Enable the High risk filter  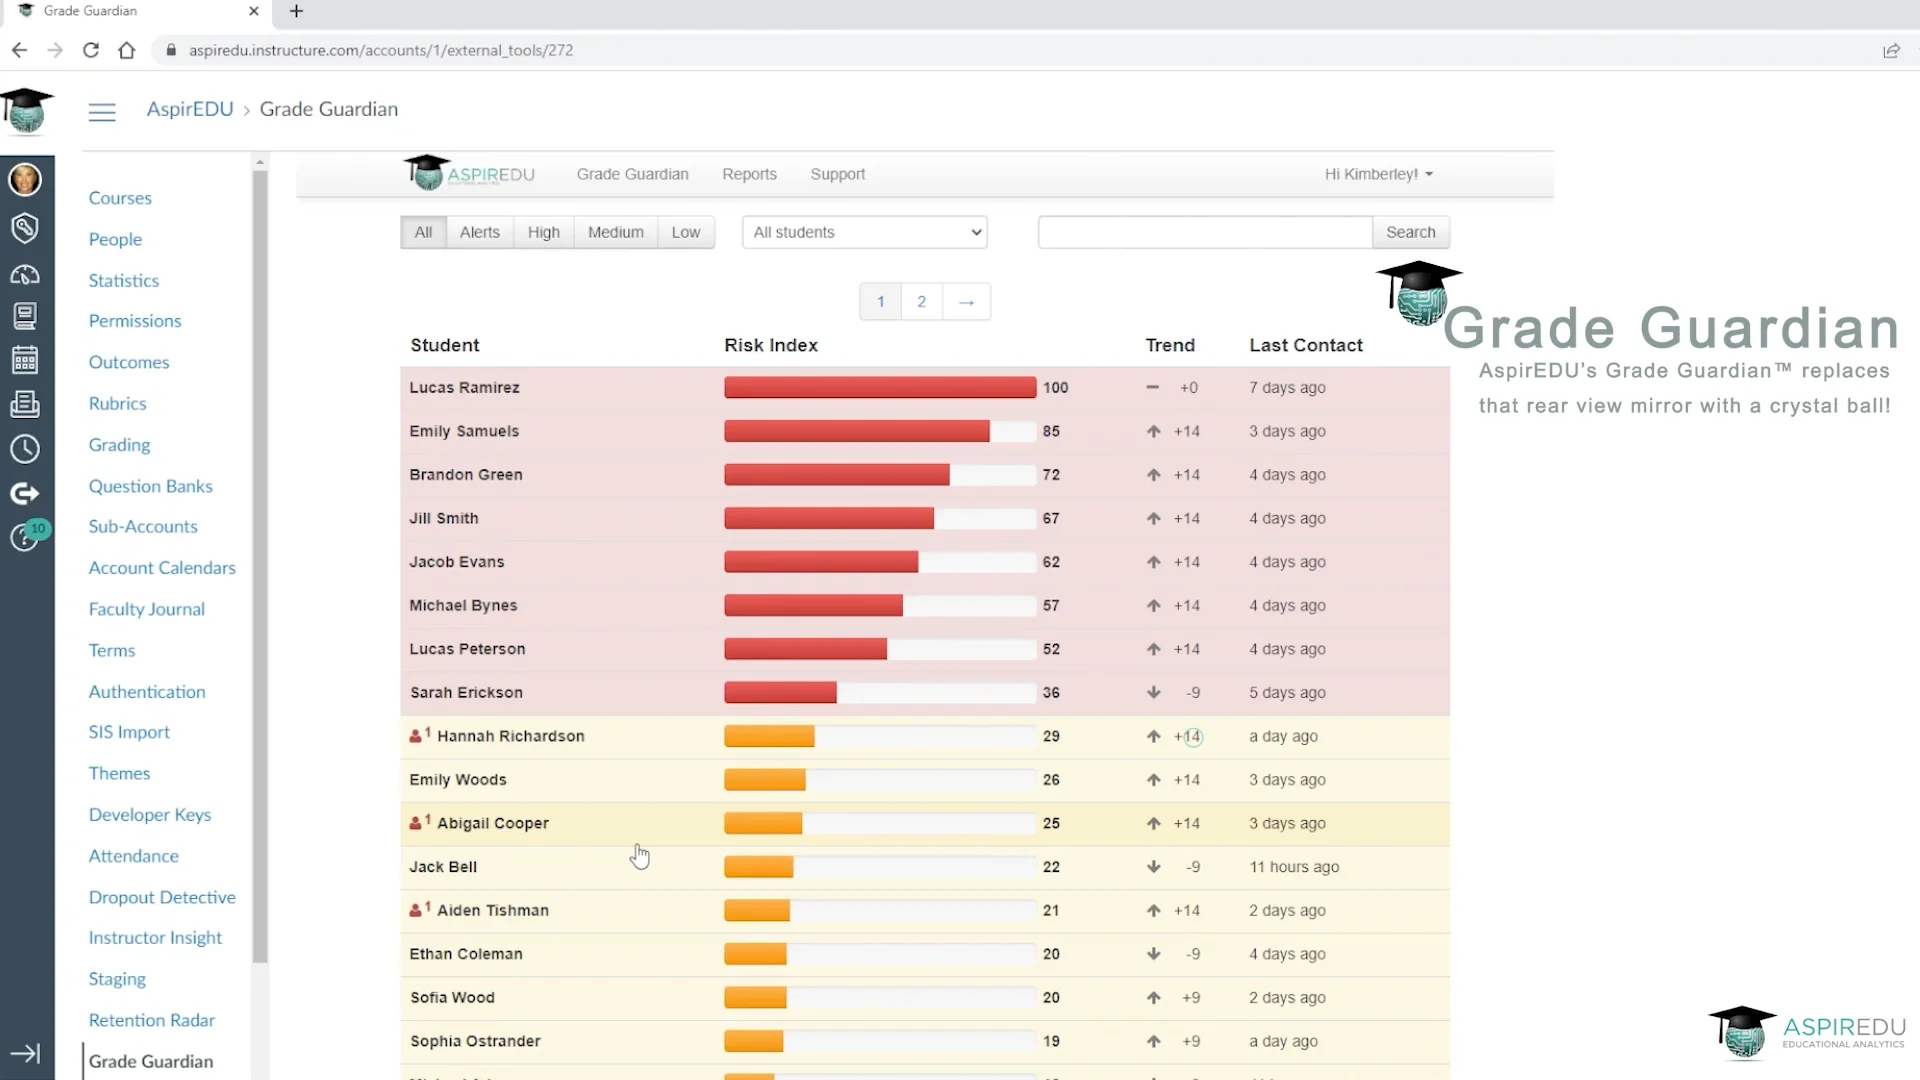[543, 232]
